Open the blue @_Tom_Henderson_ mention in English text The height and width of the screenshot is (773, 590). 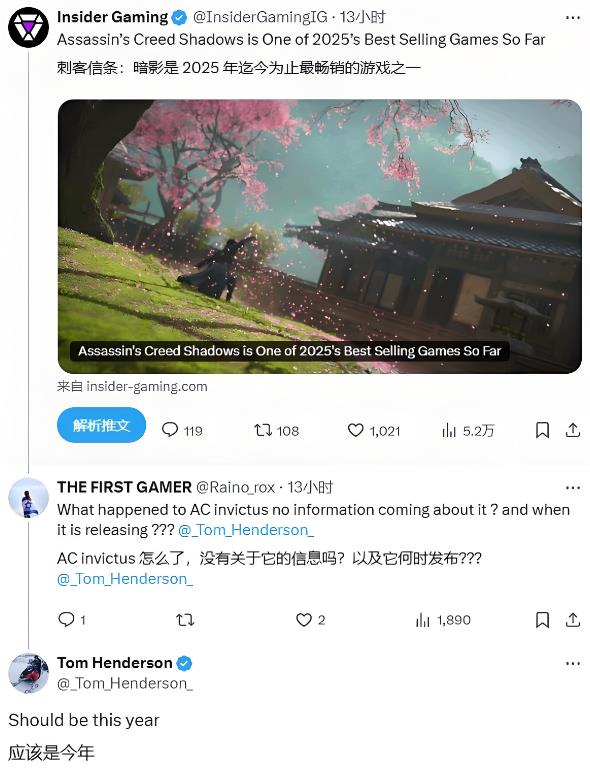click(246, 530)
